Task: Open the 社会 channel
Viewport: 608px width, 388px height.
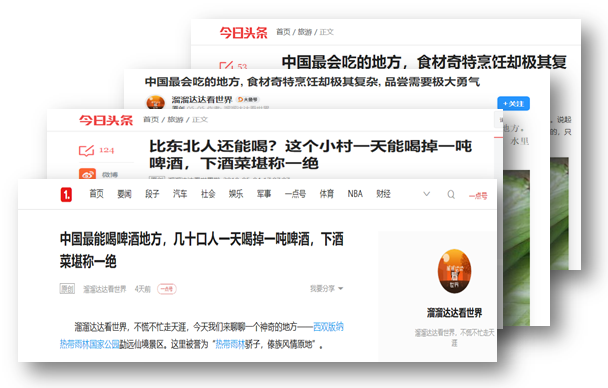Action: pyautogui.click(x=208, y=194)
